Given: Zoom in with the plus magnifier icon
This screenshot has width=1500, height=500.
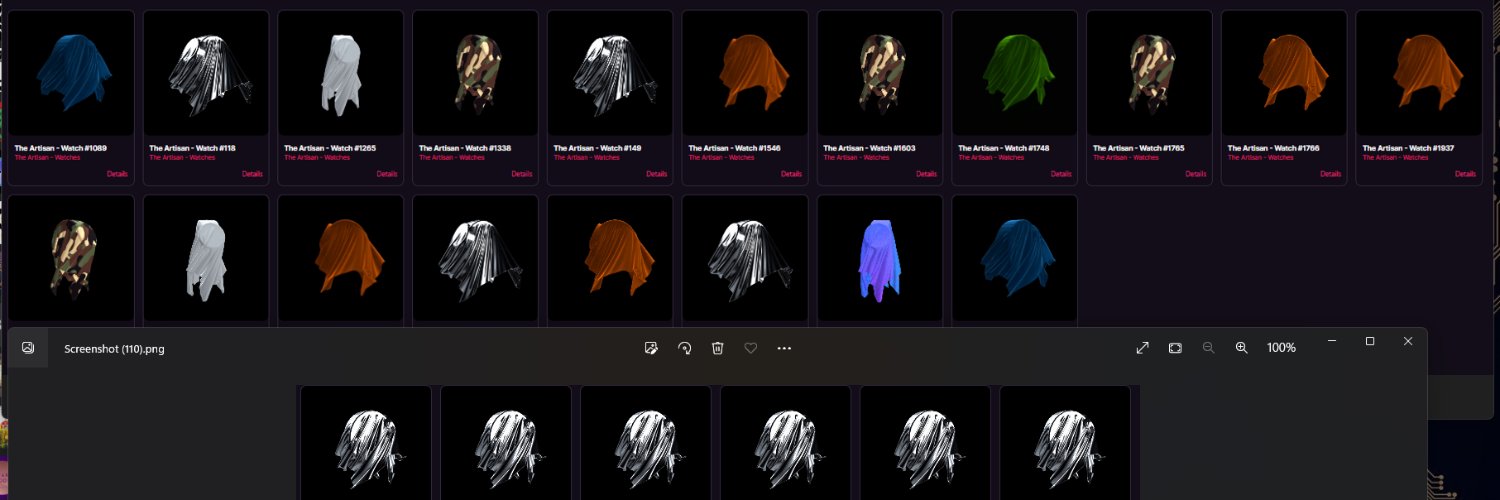Looking at the screenshot, I should click(1241, 348).
